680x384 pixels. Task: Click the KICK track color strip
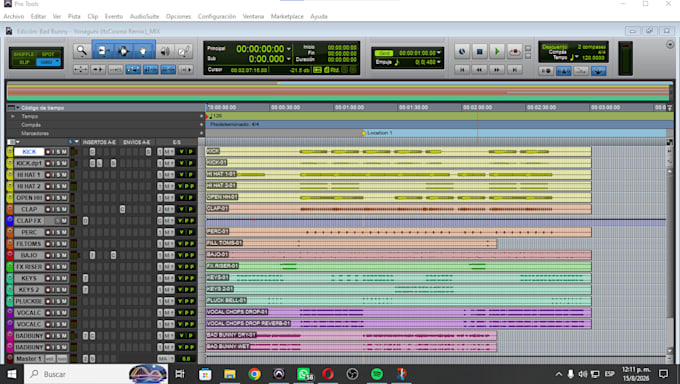[10, 152]
